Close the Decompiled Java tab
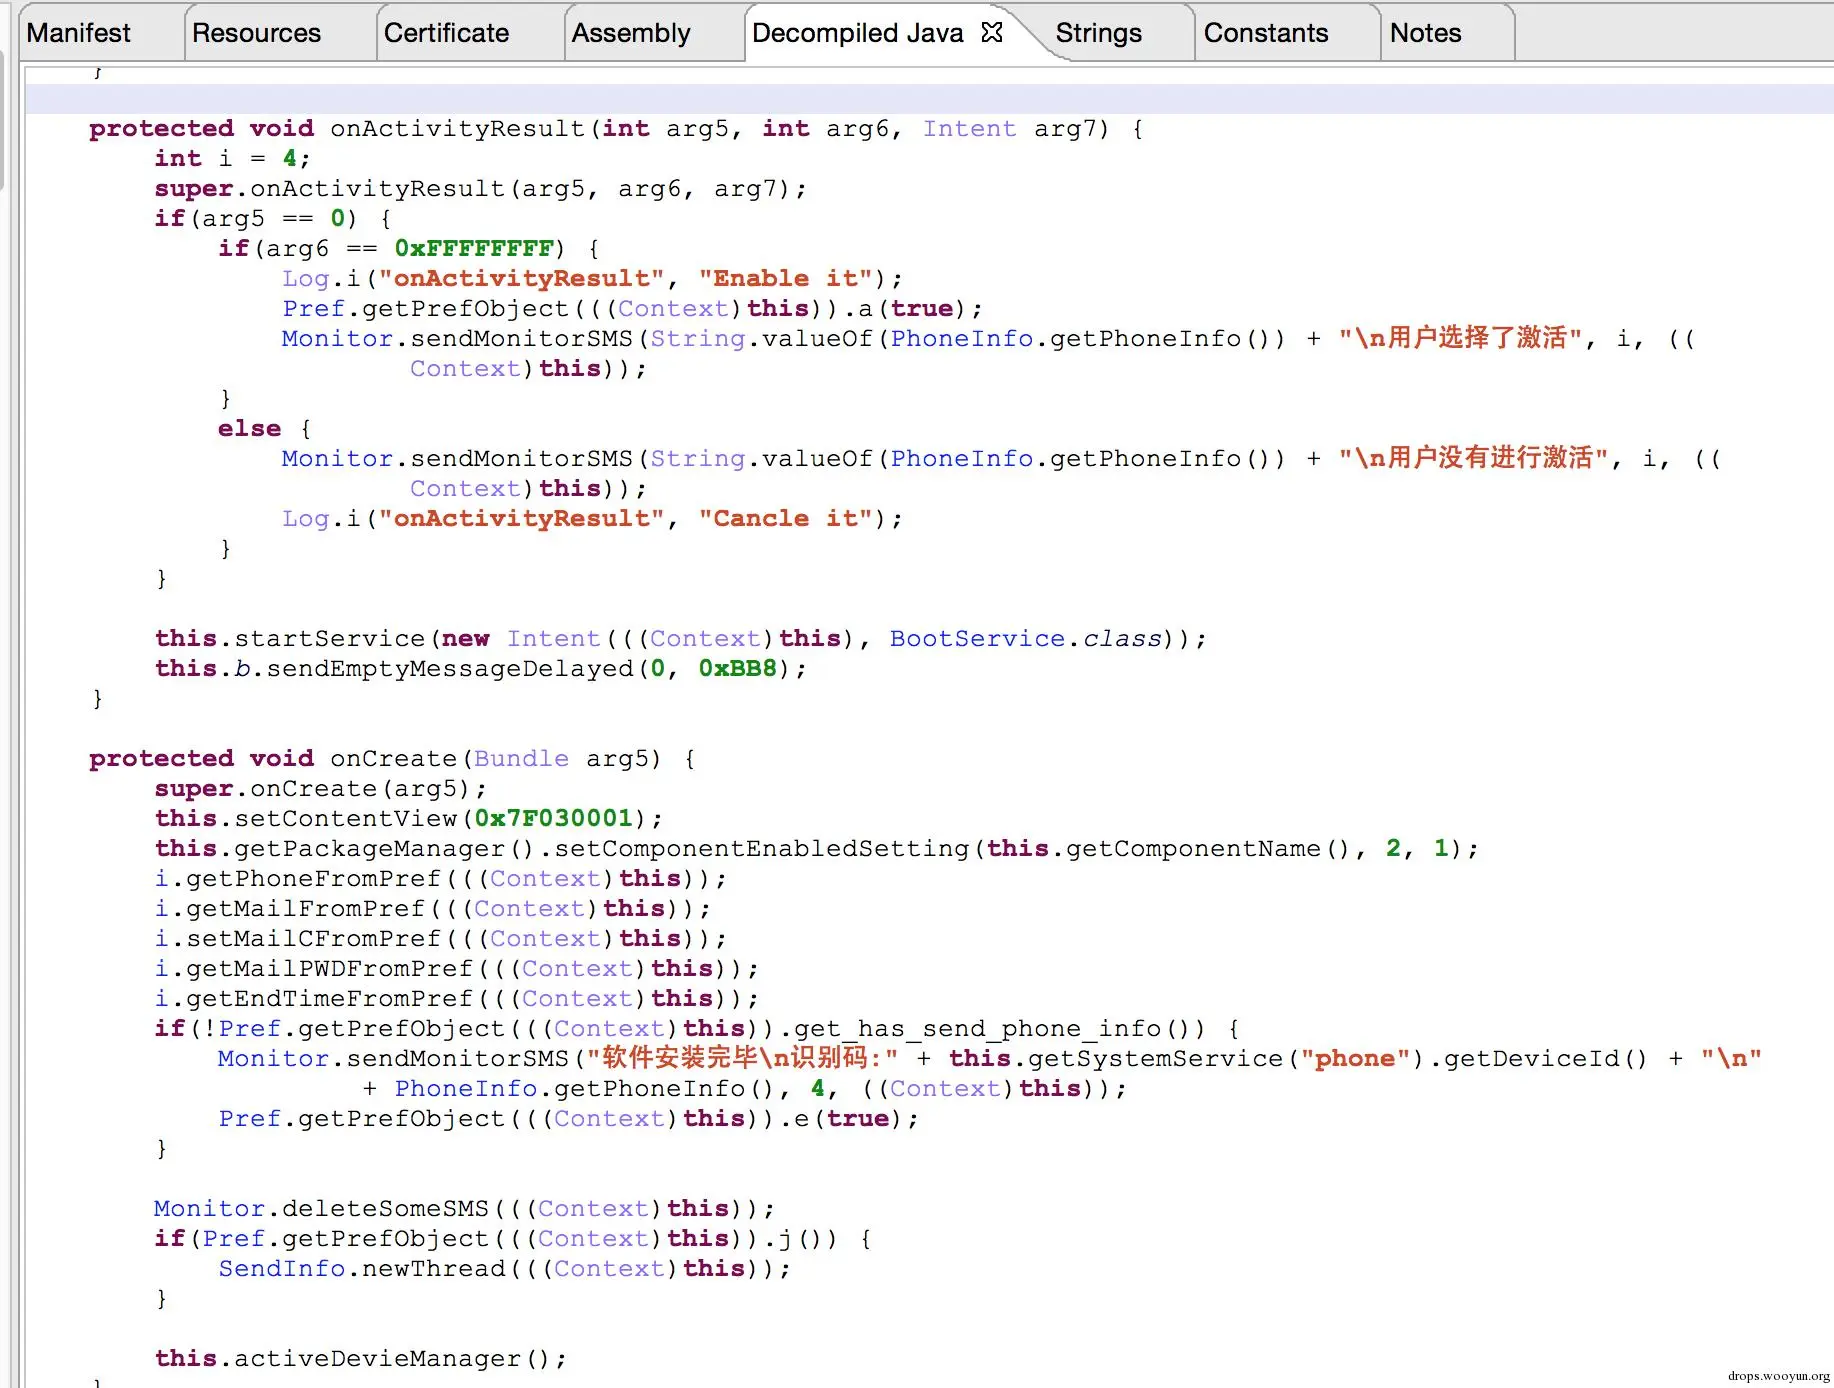1834x1388 pixels. (x=992, y=32)
